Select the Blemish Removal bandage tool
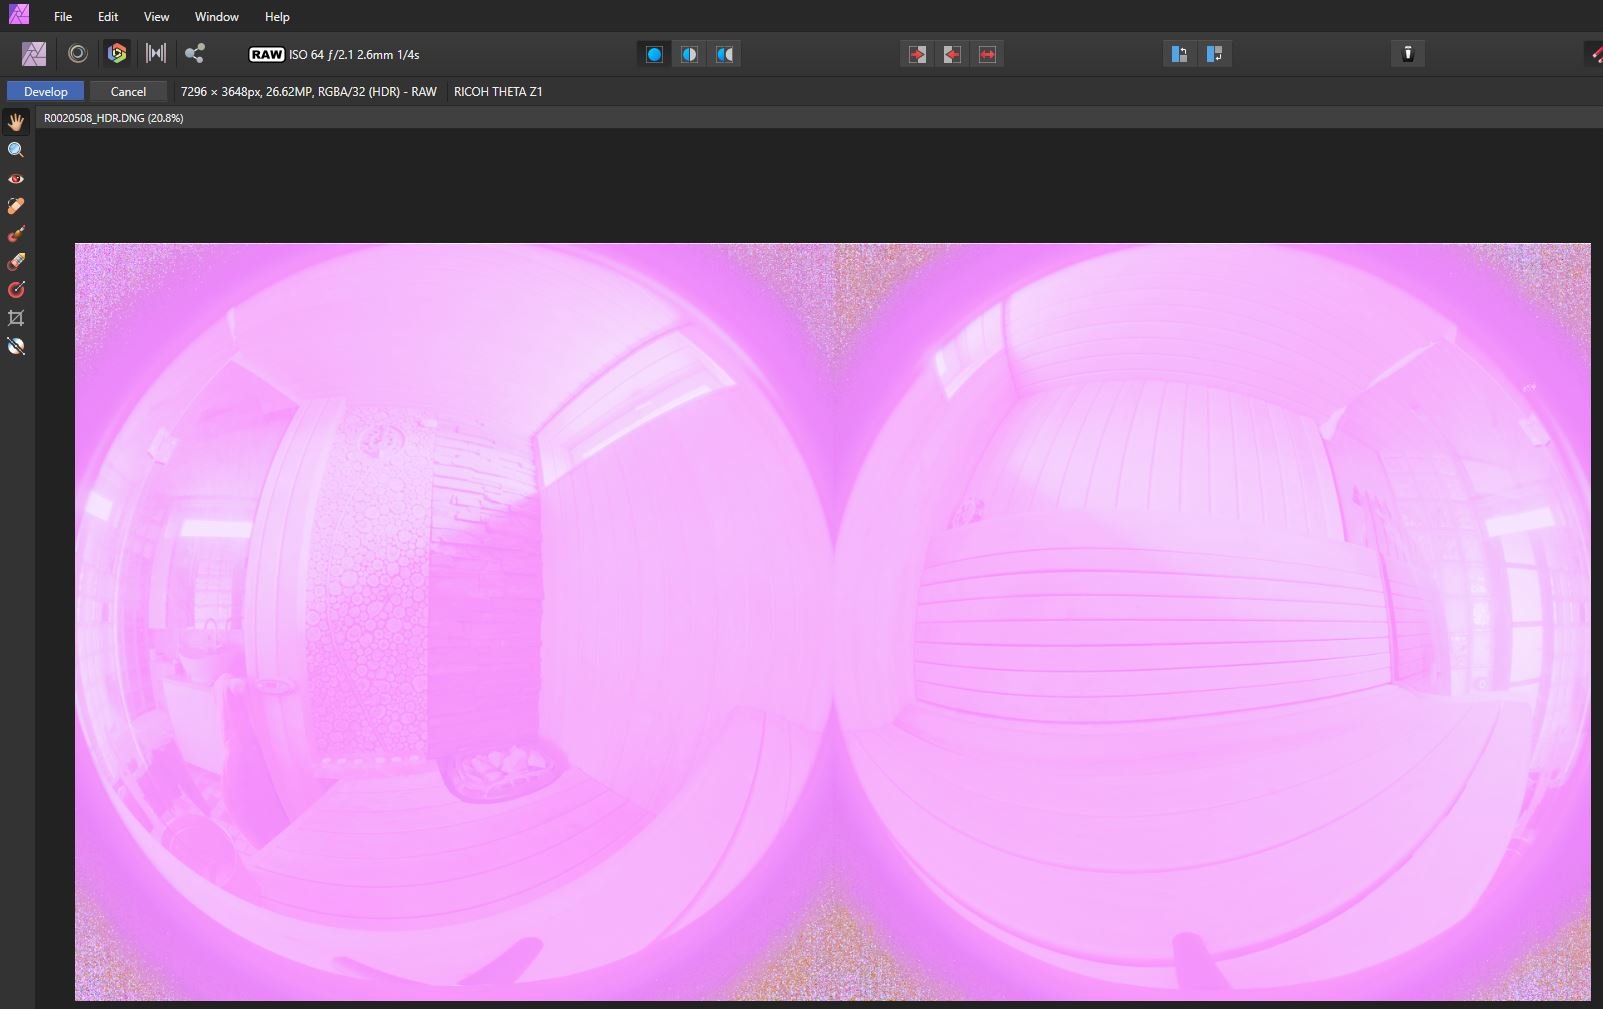Viewport: 1603px width, 1009px height. click(x=16, y=206)
